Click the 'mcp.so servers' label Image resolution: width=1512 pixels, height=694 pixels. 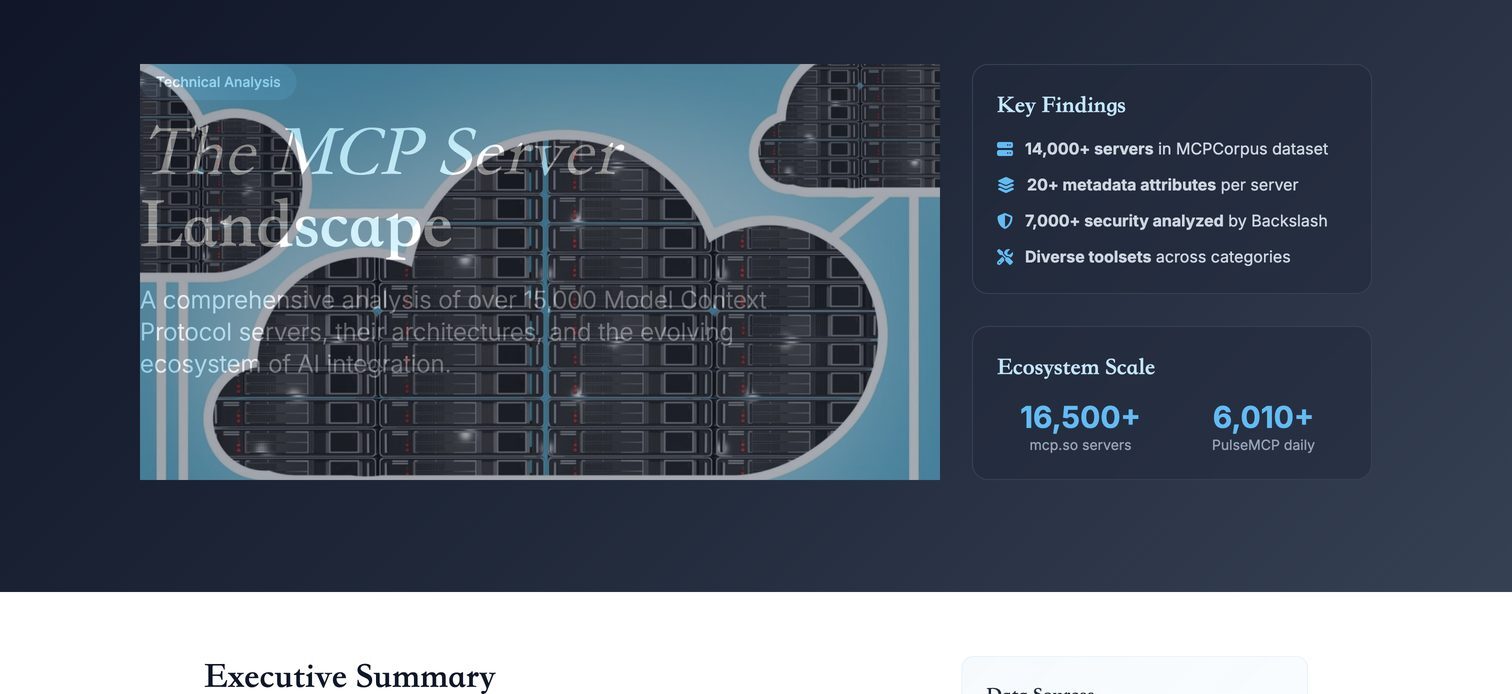(1080, 445)
